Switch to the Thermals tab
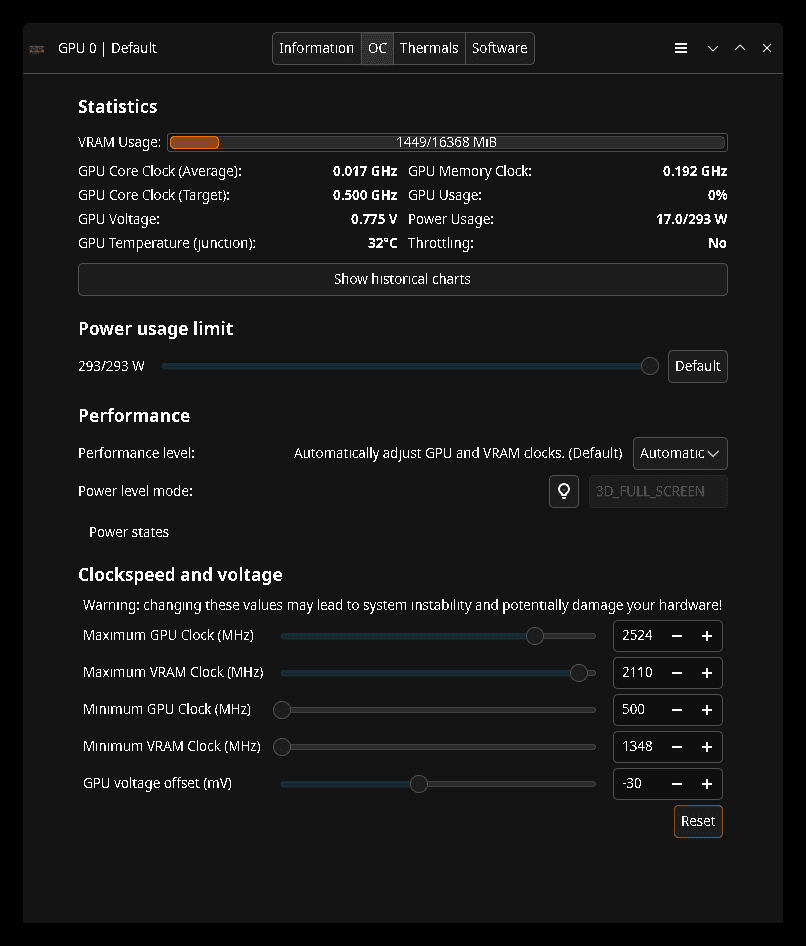Viewport: 806px width, 946px height. (x=429, y=48)
